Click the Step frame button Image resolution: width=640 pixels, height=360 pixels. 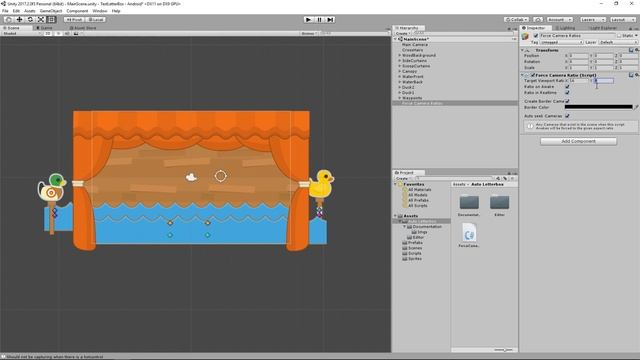330,20
